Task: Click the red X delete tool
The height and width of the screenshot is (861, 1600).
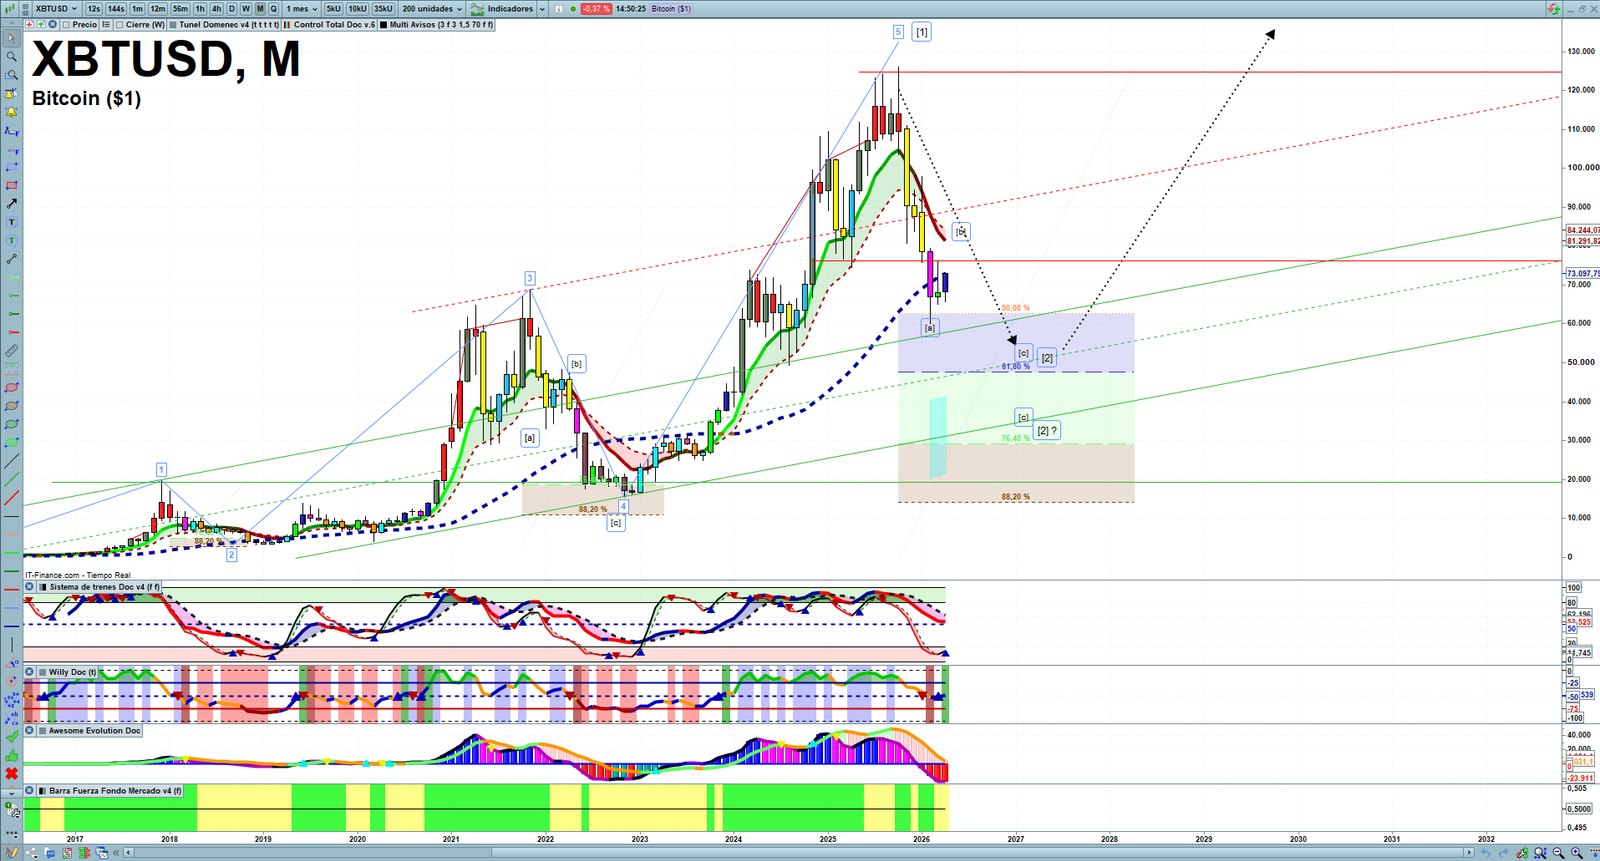Action: click(x=12, y=773)
